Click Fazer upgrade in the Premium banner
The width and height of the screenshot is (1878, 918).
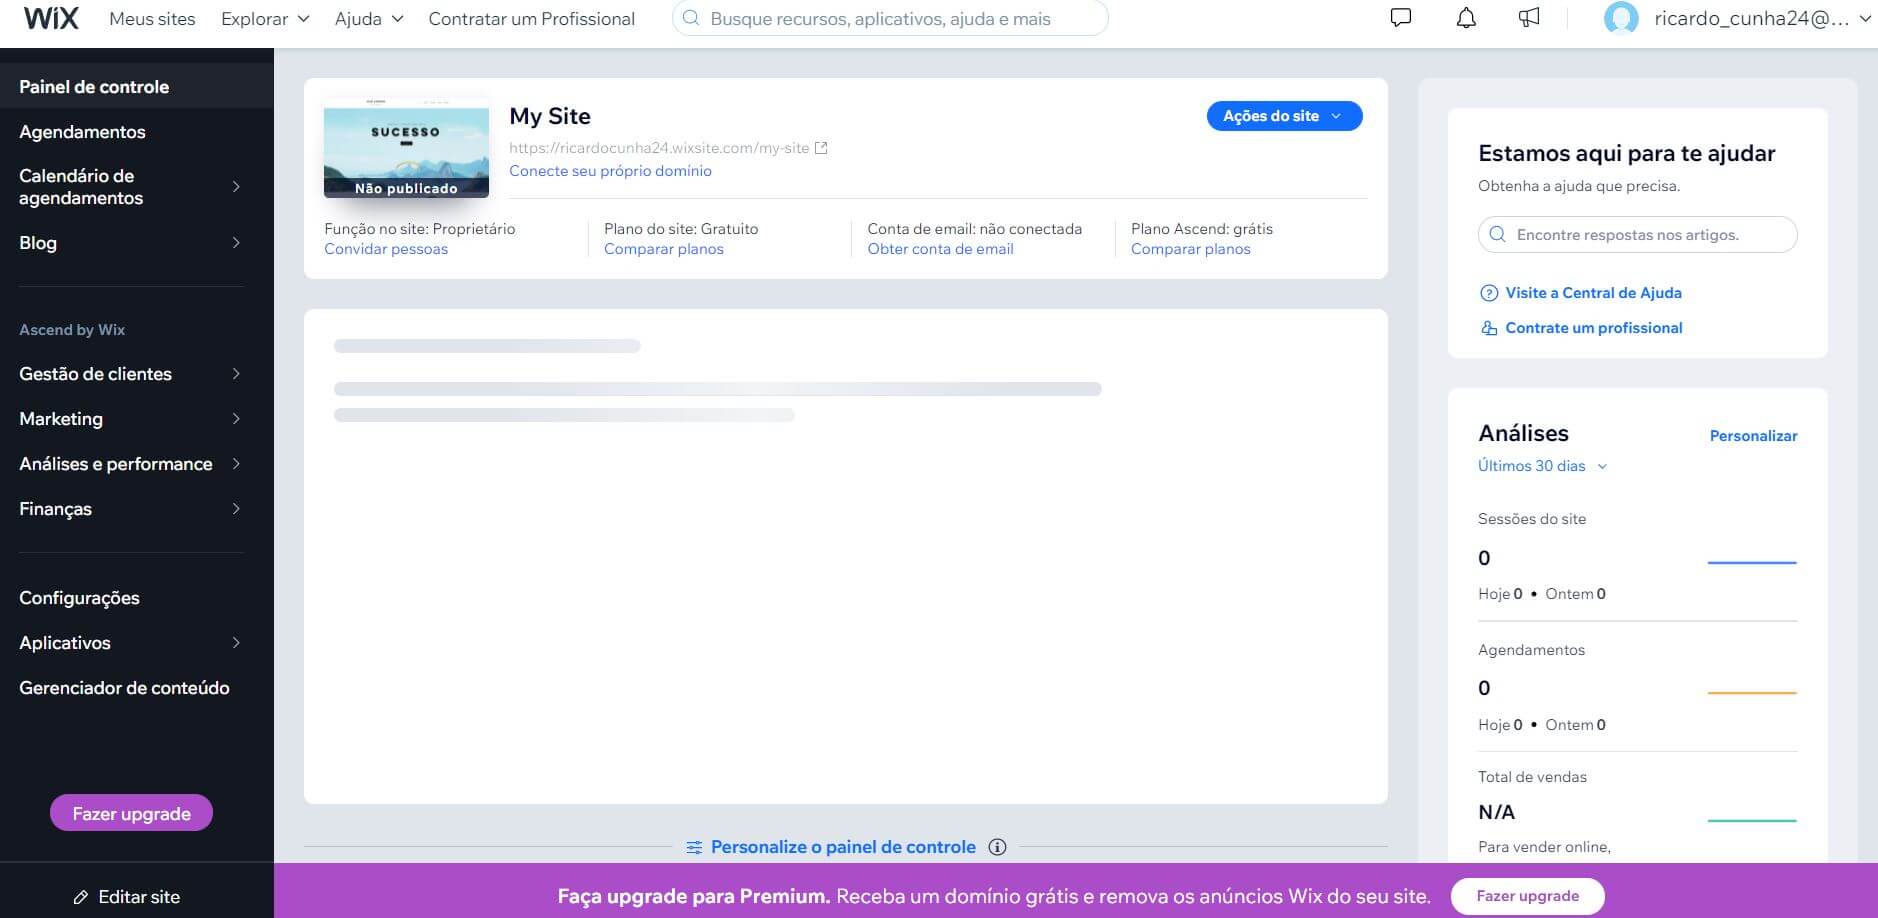1527,896
